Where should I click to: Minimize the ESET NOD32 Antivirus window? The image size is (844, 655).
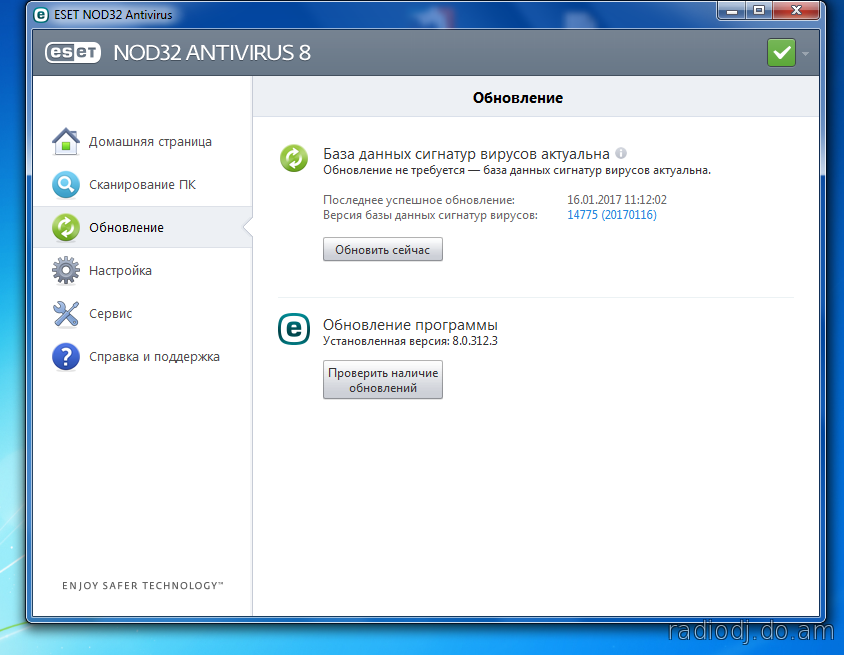(x=732, y=11)
